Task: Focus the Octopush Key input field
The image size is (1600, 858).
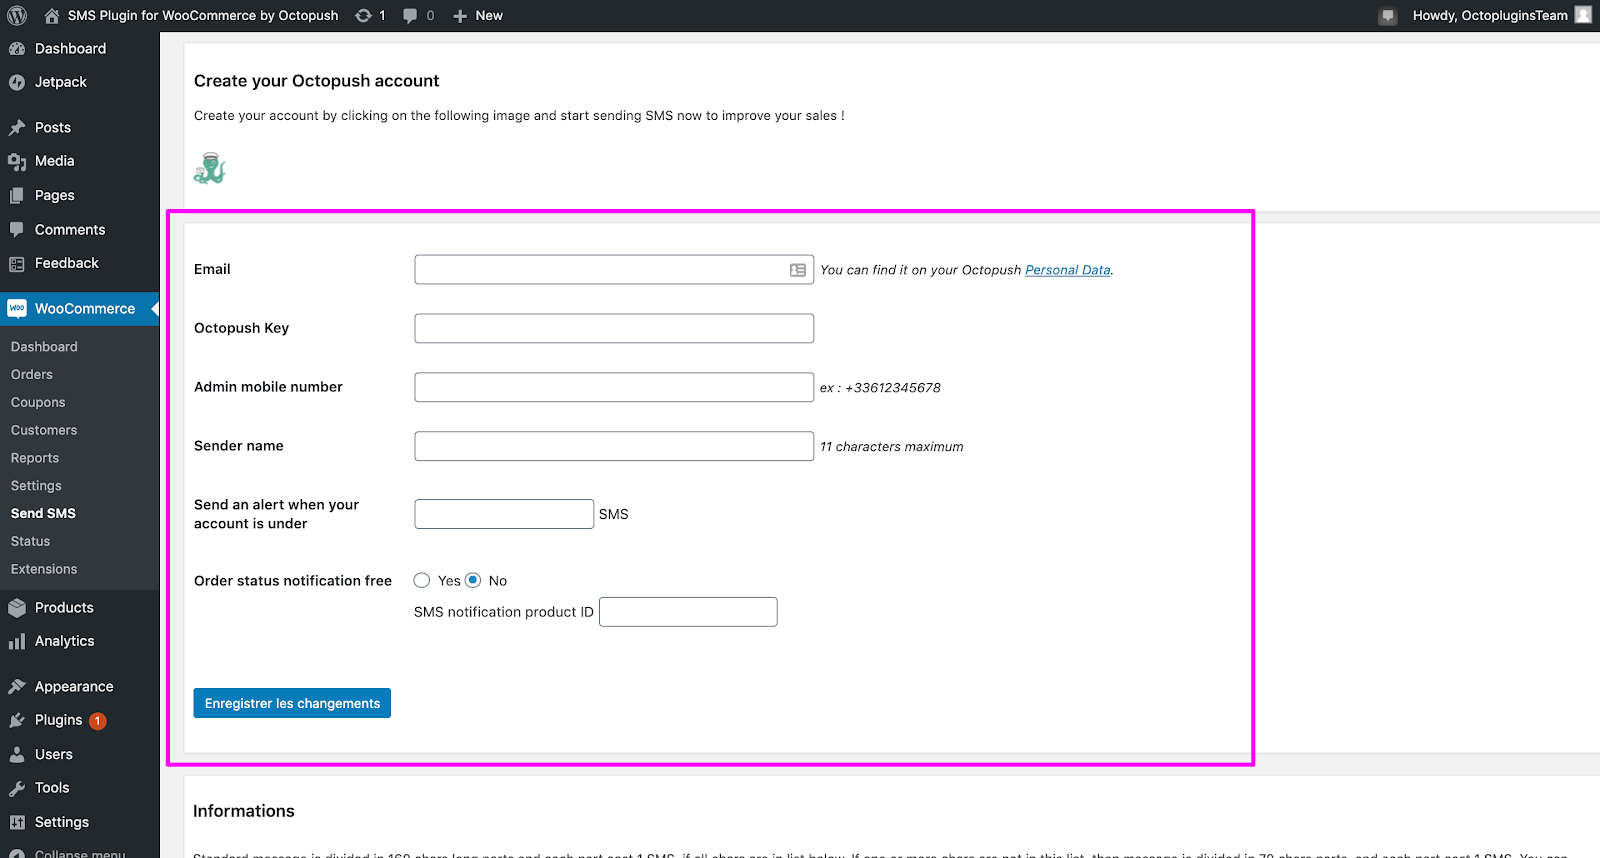Action: click(614, 328)
